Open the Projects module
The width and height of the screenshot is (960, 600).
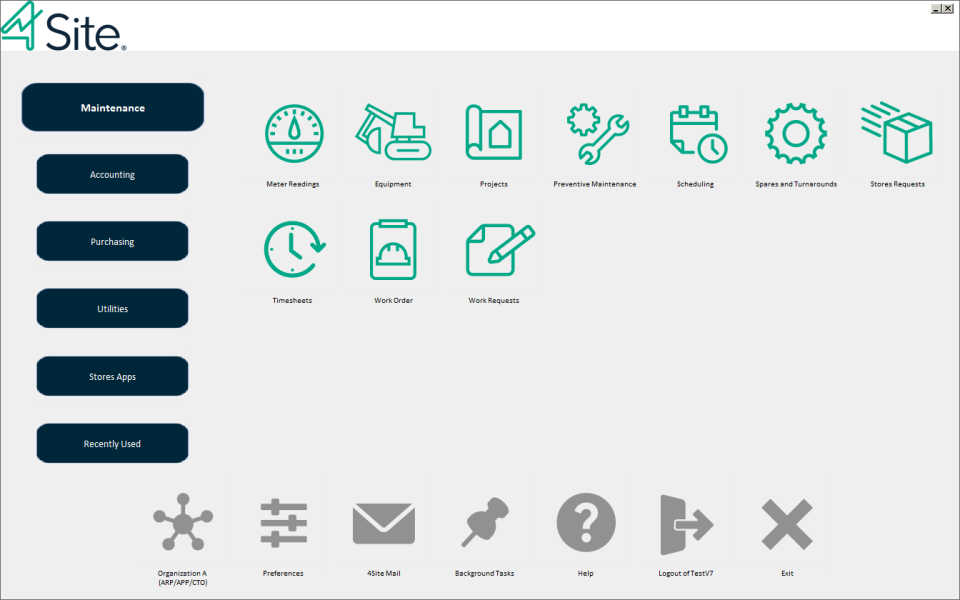point(493,133)
